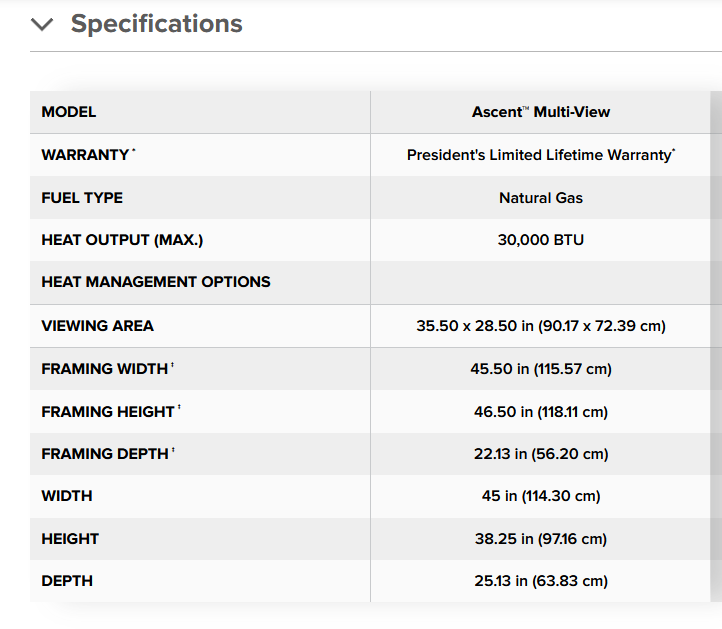Screen dimensions: 722x629
Task: Select the Natural Gas value
Action: (540, 198)
